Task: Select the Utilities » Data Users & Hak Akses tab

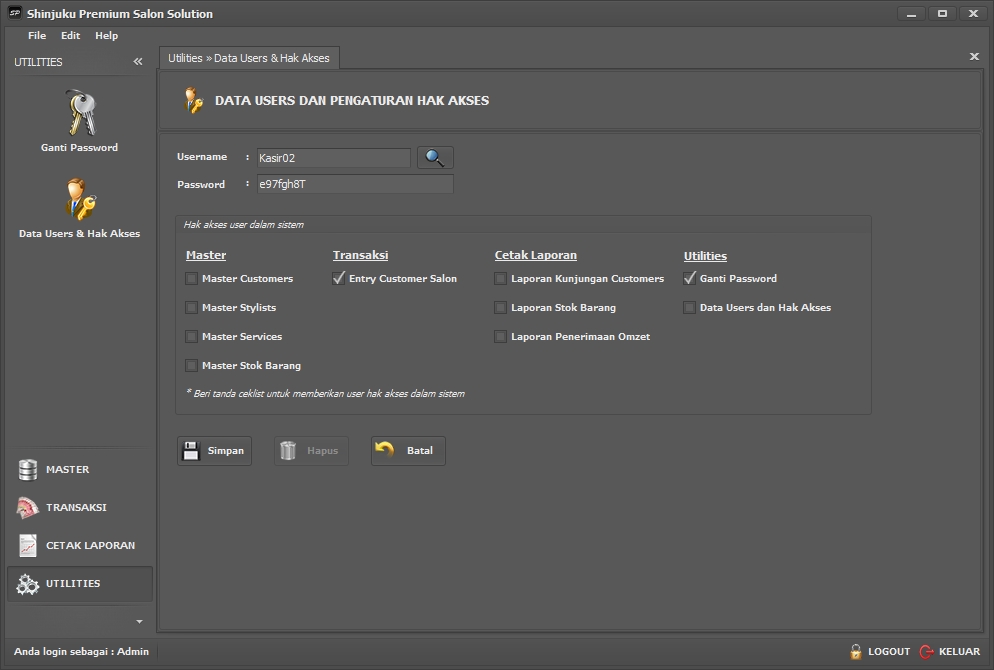Action: [x=249, y=58]
